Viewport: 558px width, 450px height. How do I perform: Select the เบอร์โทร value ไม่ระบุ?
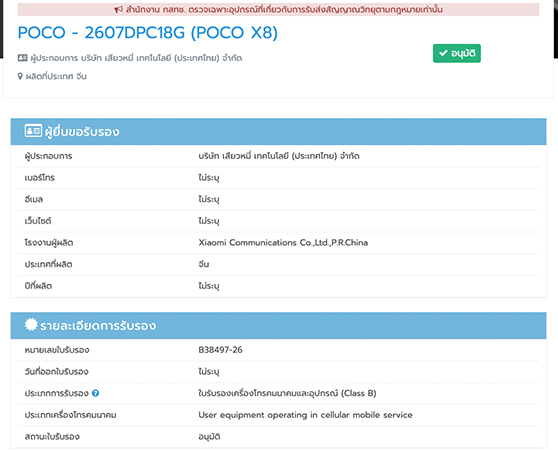tap(209, 178)
